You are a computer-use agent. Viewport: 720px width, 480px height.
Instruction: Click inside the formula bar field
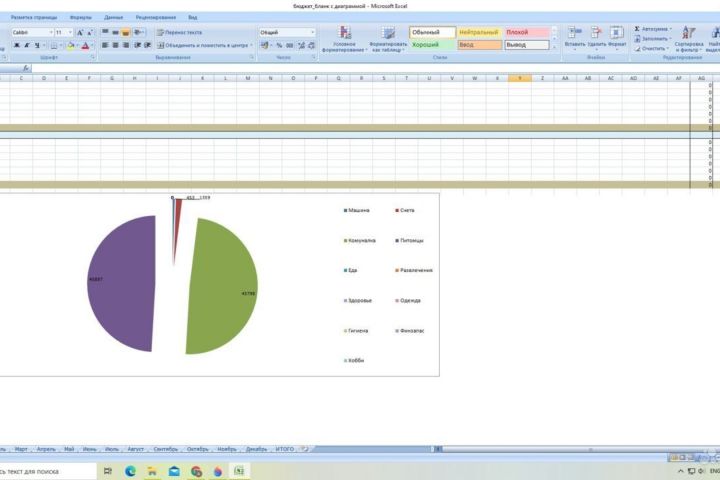click(x=374, y=68)
